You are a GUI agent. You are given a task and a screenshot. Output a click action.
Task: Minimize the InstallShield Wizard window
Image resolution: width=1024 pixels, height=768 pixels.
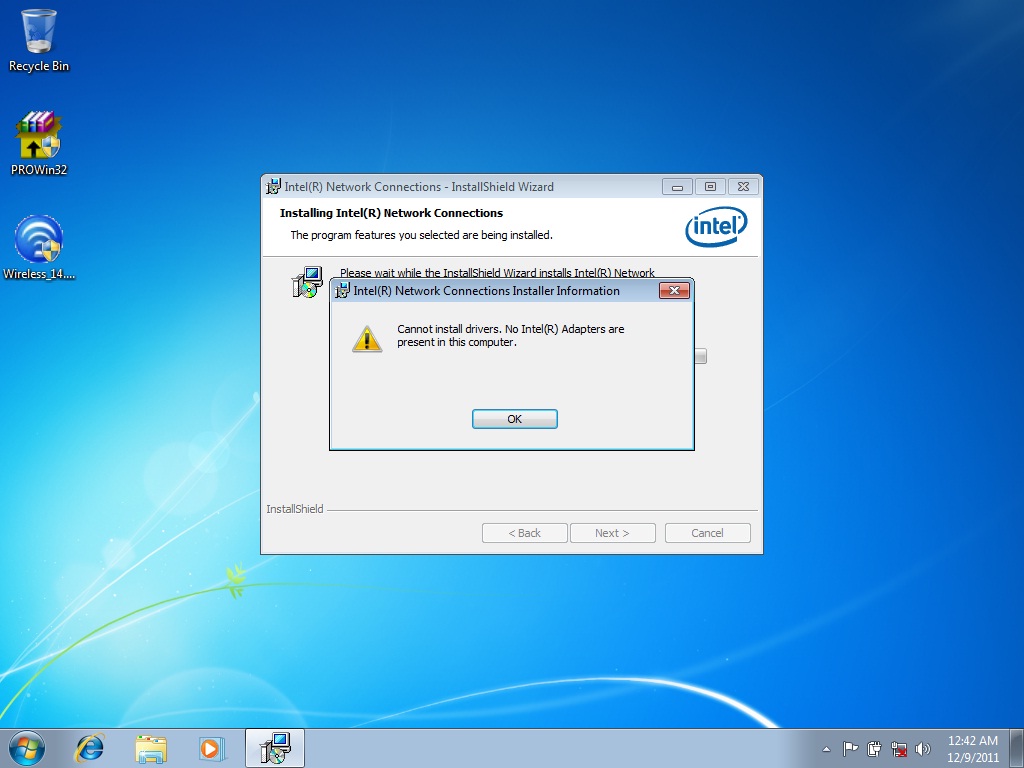(677, 187)
